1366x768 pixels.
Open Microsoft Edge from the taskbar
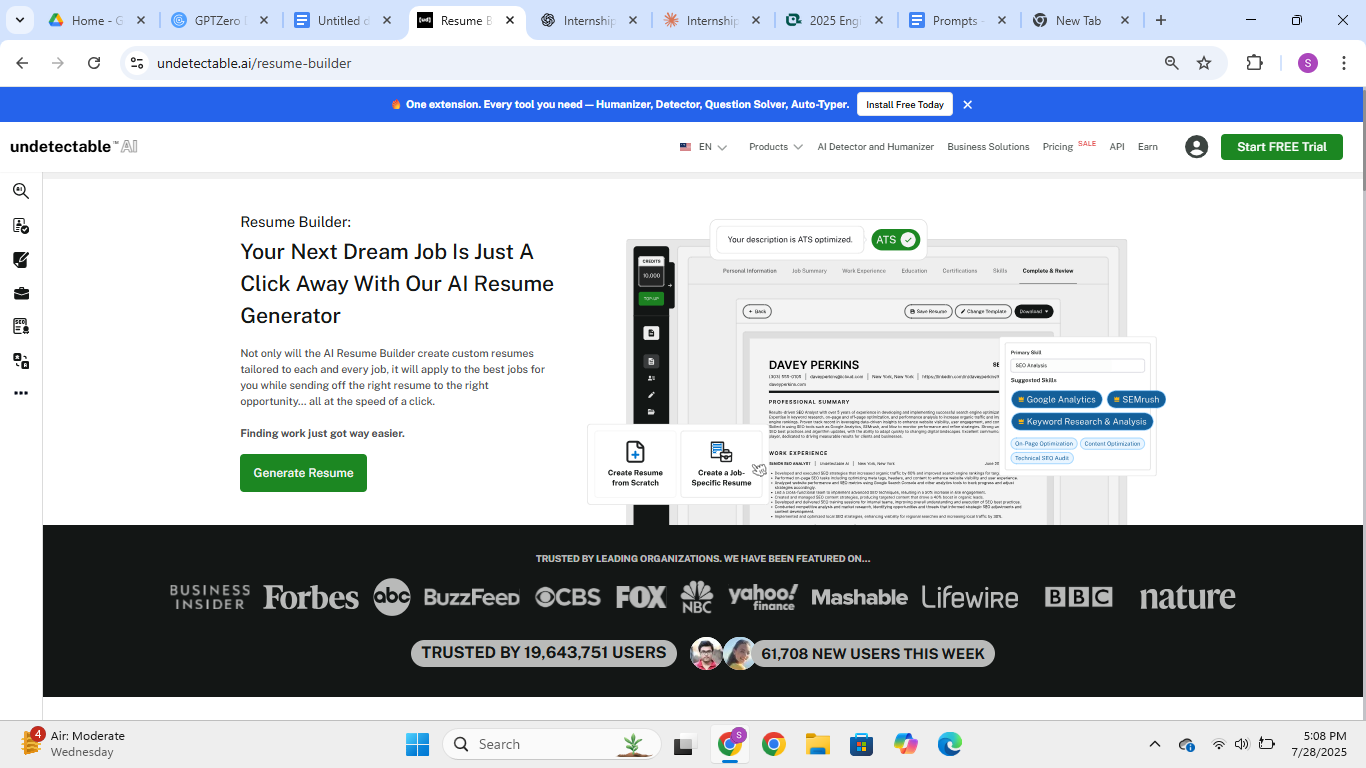click(949, 744)
